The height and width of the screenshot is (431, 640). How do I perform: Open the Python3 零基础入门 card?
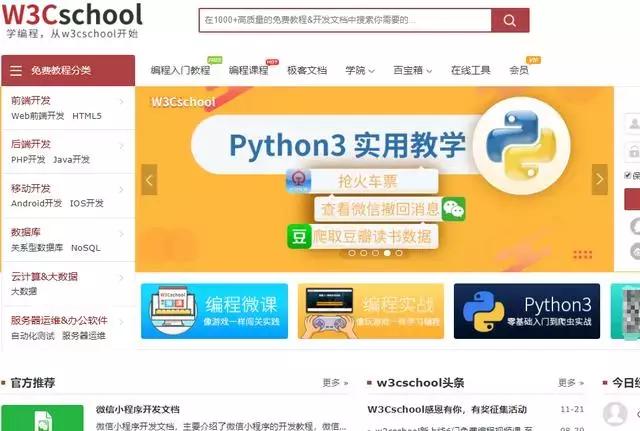527,311
